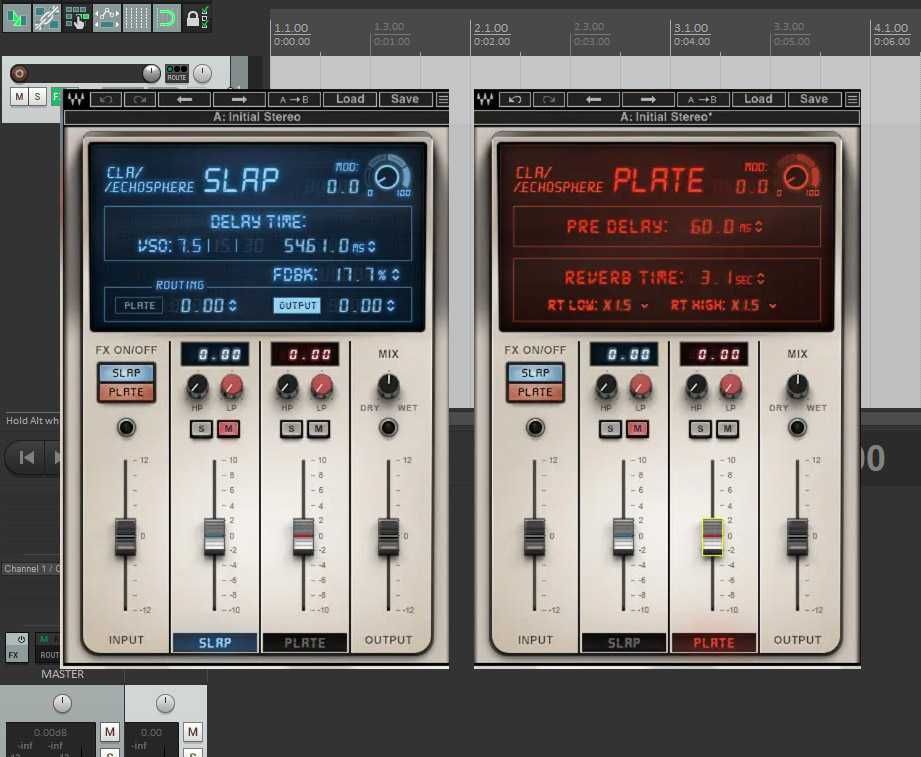Viewport: 921px width, 757px height.
Task: Toggle REAPER grid lines toolbar icon
Action: click(136, 18)
